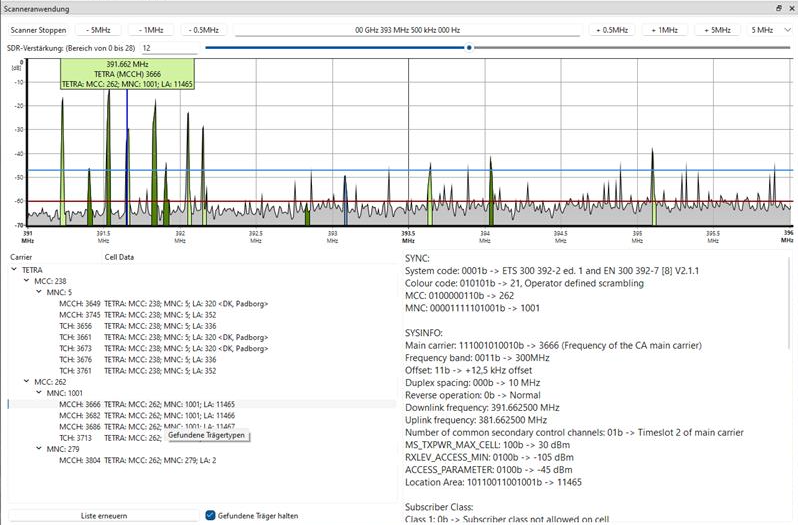Close the Scanneranwendung panel
This screenshot has width=798, height=525.
tap(790, 8)
